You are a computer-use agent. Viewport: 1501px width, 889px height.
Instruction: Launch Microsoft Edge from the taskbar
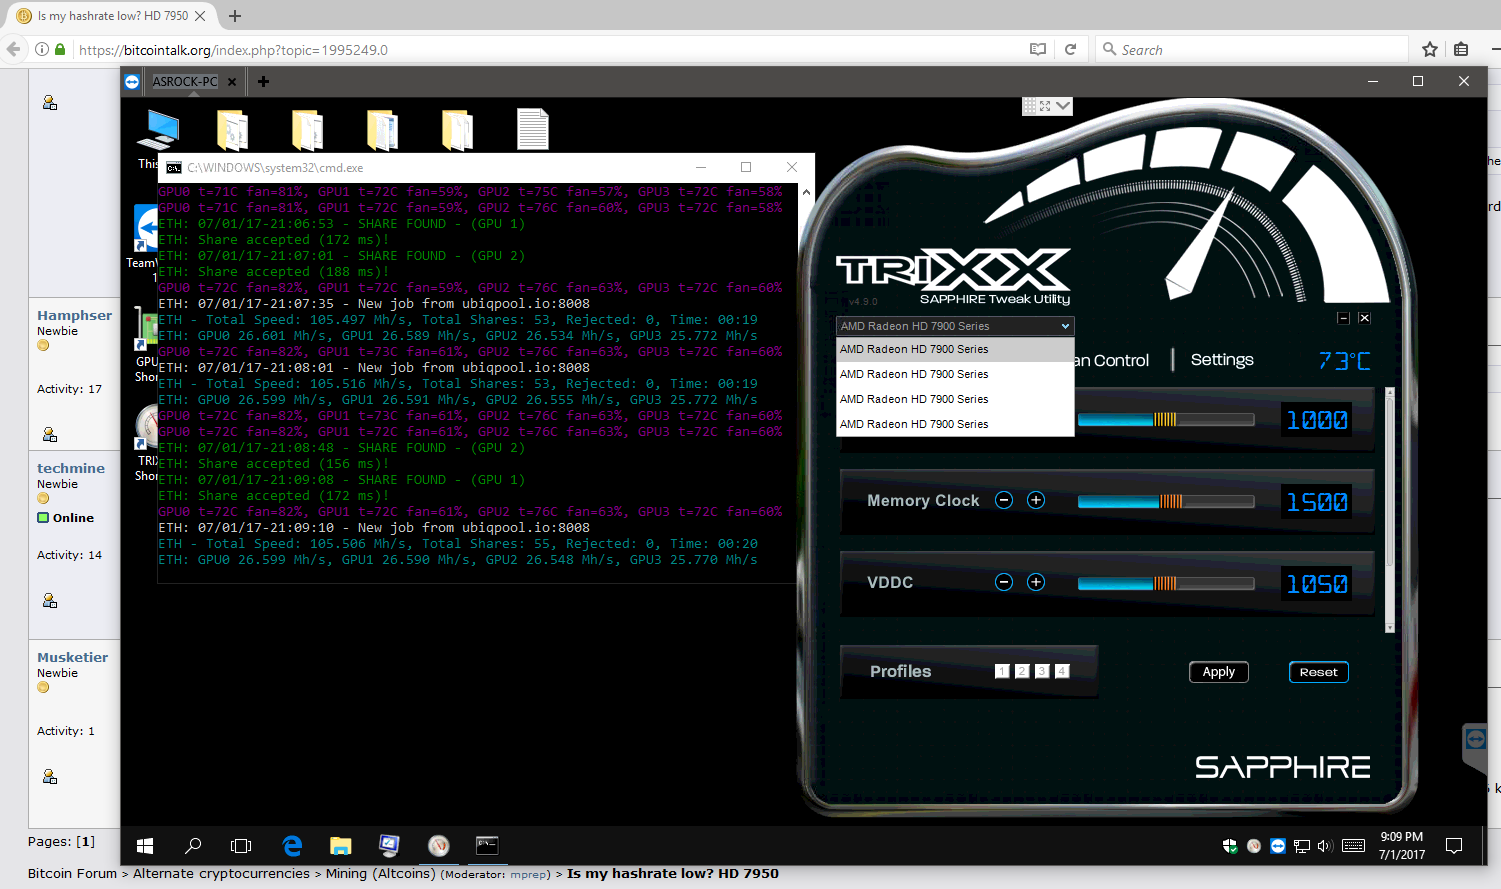coord(292,846)
